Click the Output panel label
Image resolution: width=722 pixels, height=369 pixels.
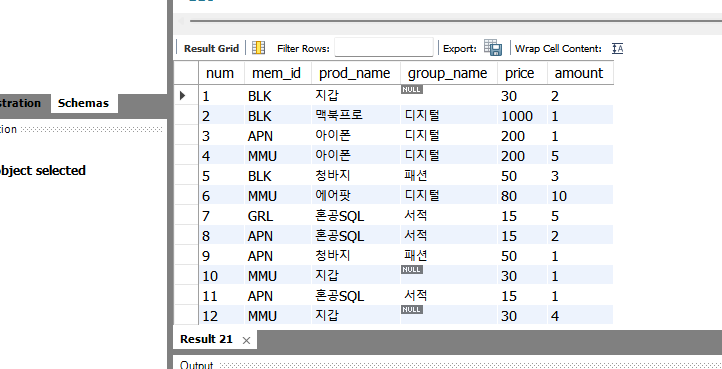tap(197, 365)
